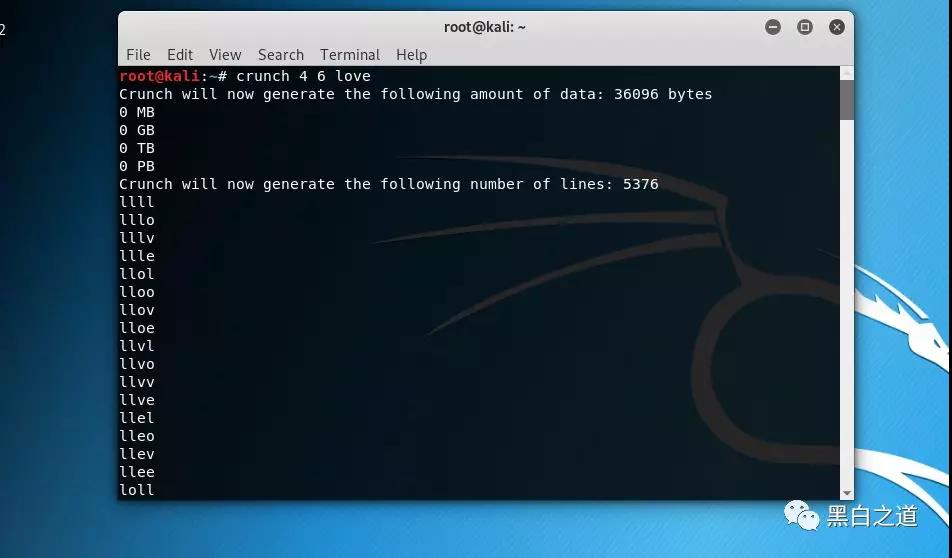The image size is (952, 558).
Task: Click the 'llee' output line
Action: coord(137,472)
